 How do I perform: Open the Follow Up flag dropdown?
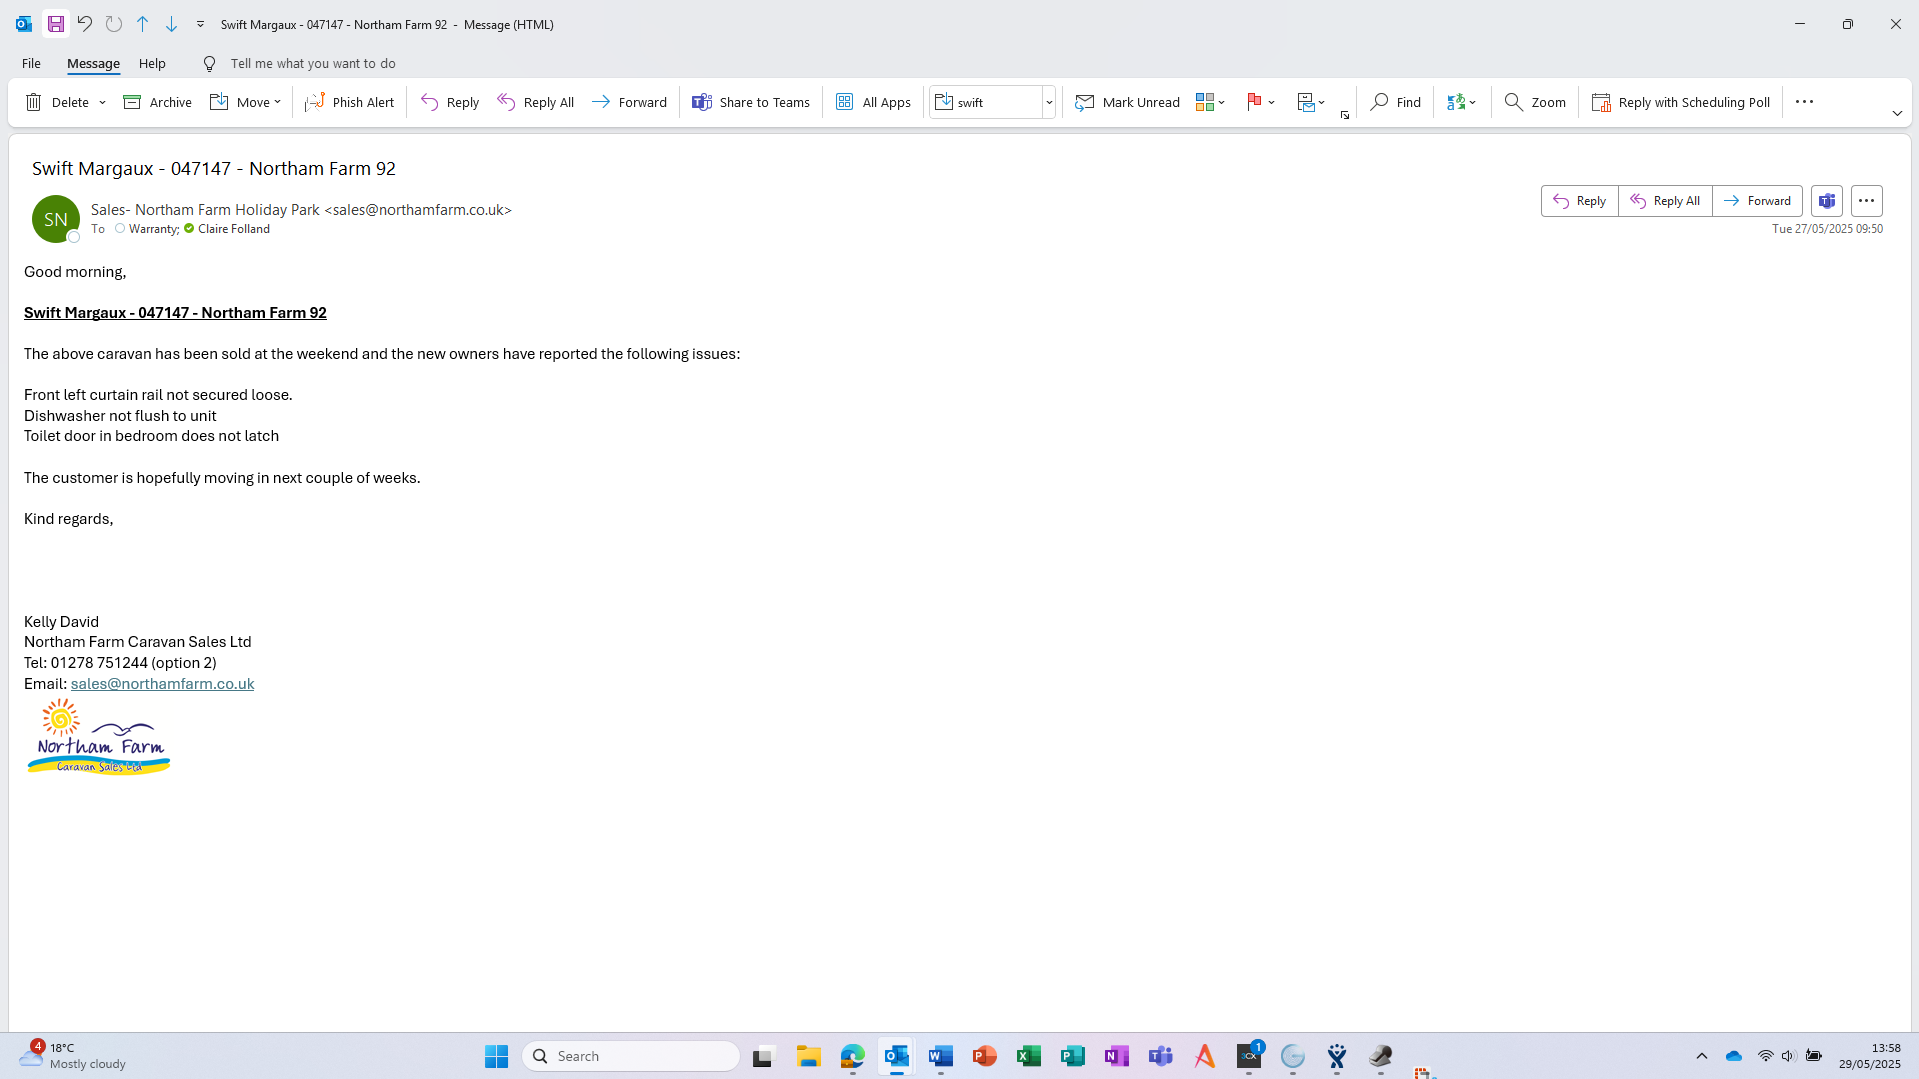coord(1260,102)
